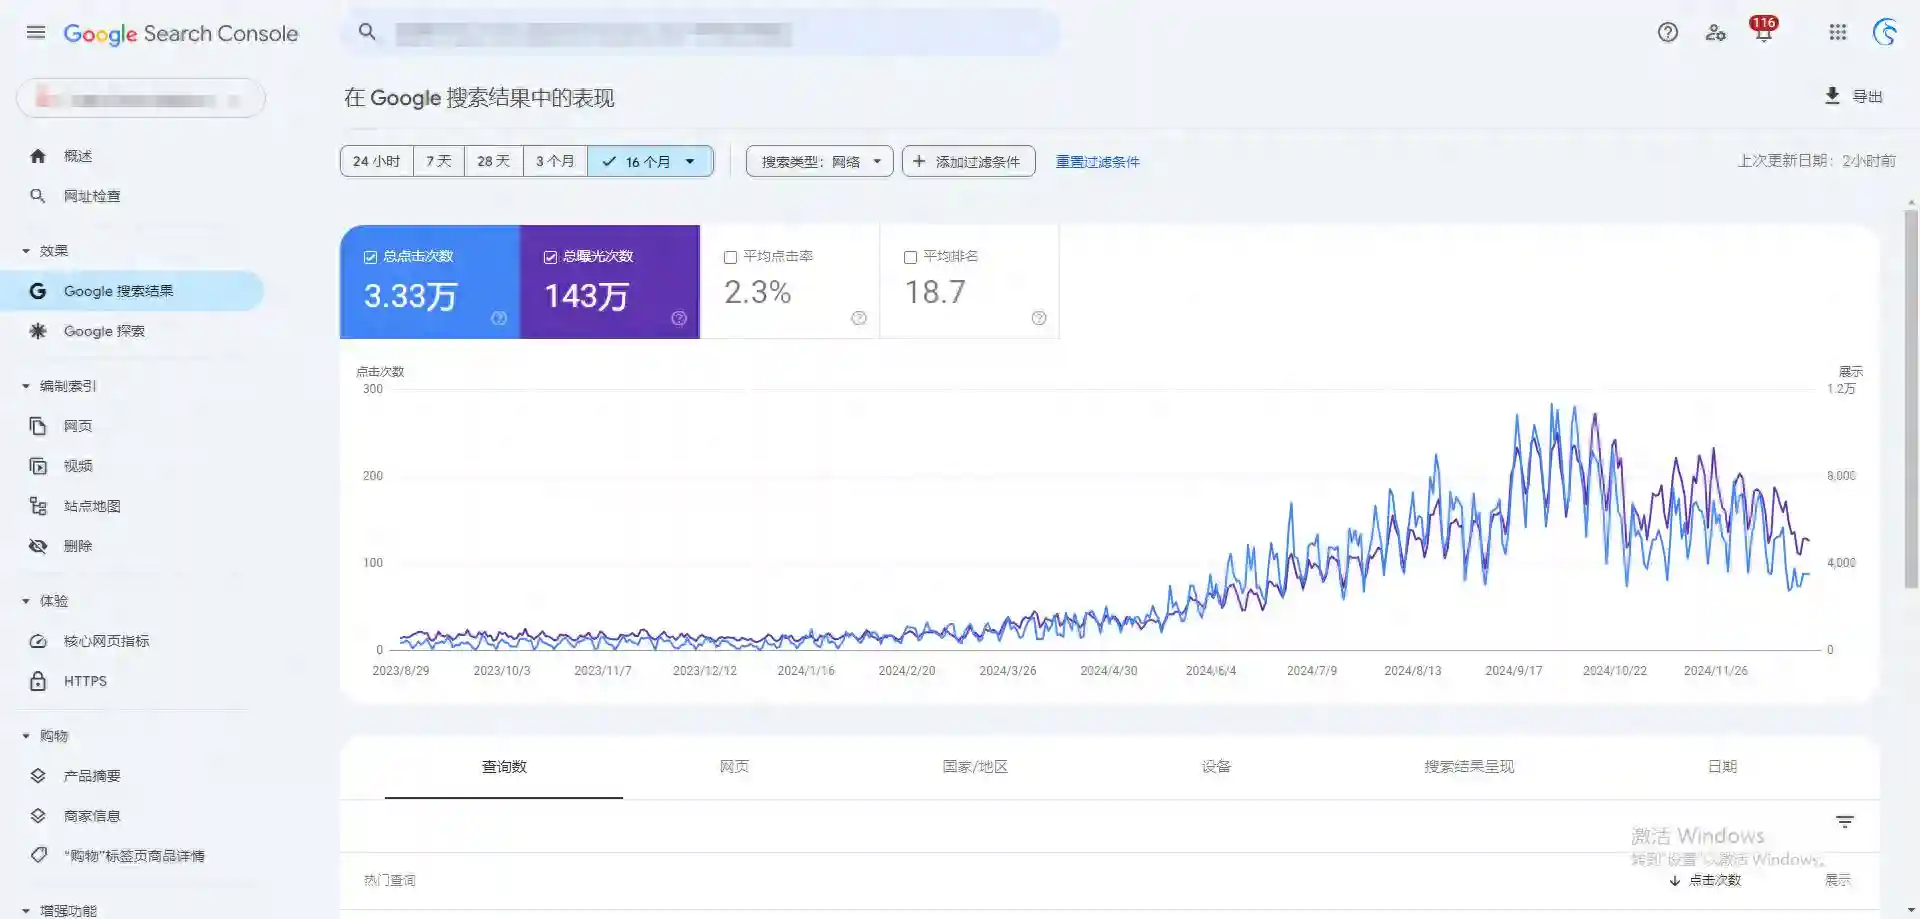Viewport: 1920px width, 919px height.
Task: Disable the 总曝光次数 metric checkbox
Action: pyautogui.click(x=550, y=256)
